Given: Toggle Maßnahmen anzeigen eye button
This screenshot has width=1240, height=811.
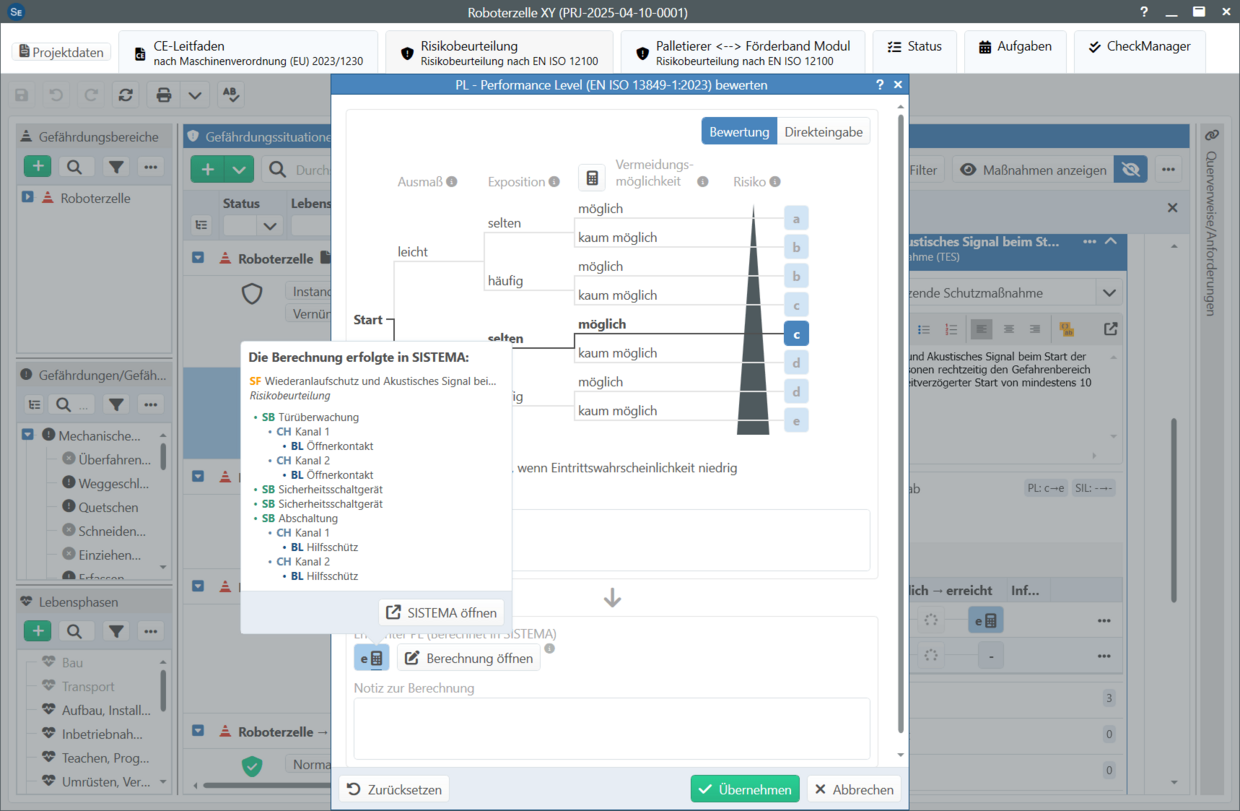Looking at the screenshot, I should [1033, 170].
